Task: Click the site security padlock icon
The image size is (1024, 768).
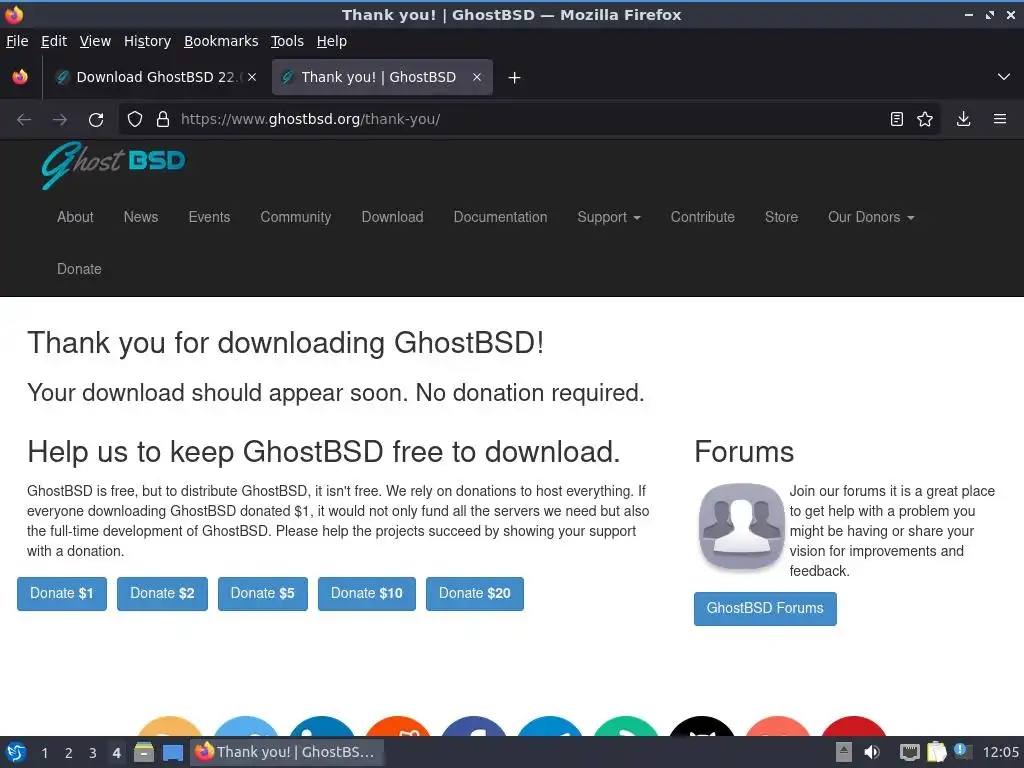Action: pyautogui.click(x=163, y=119)
